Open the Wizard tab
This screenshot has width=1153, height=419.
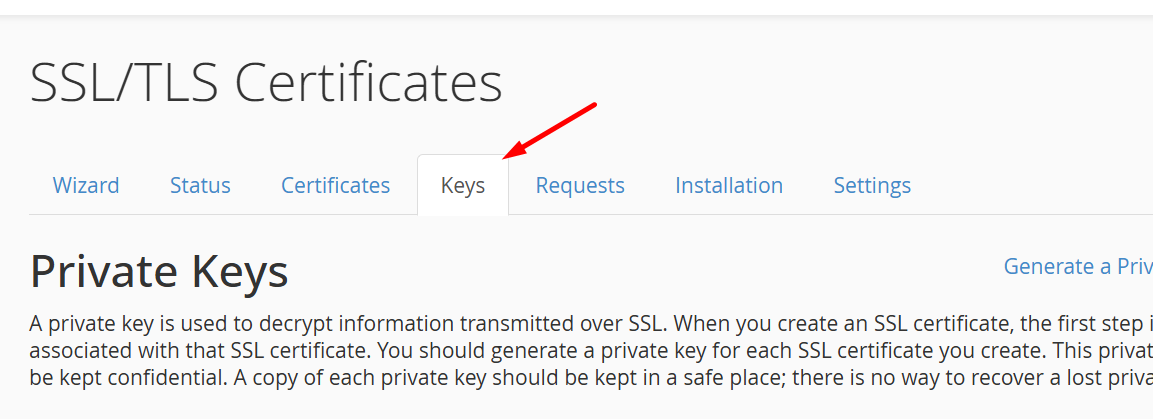(86, 185)
